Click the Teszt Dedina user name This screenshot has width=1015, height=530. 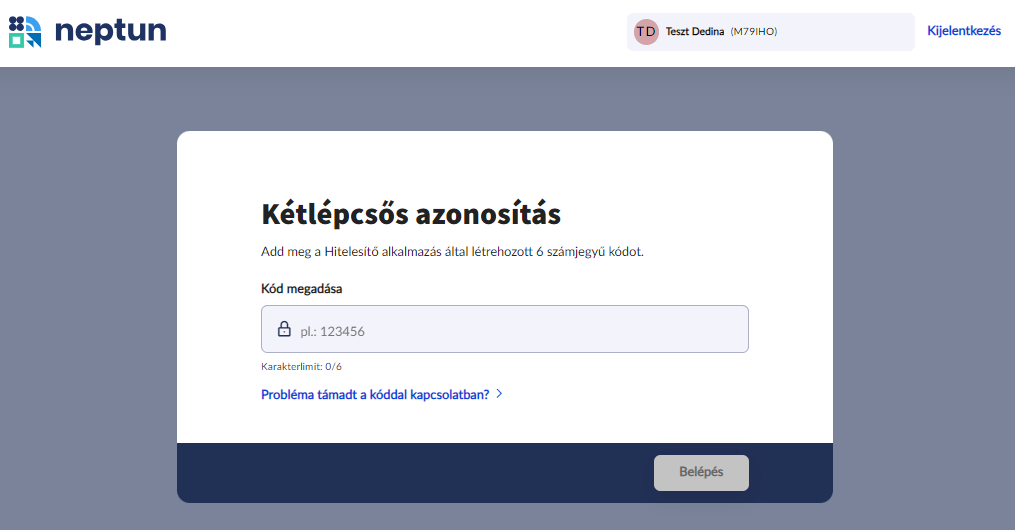coord(695,32)
